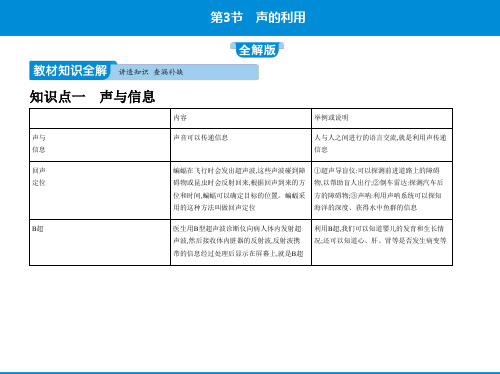Select the B超 row label cell
This screenshot has width=500, height=374.
(100, 242)
